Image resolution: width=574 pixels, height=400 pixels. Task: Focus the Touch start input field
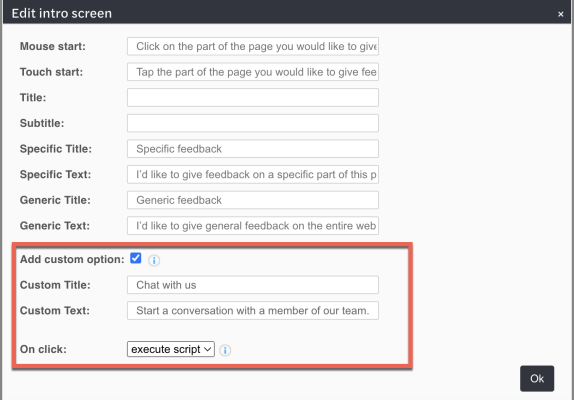253,72
